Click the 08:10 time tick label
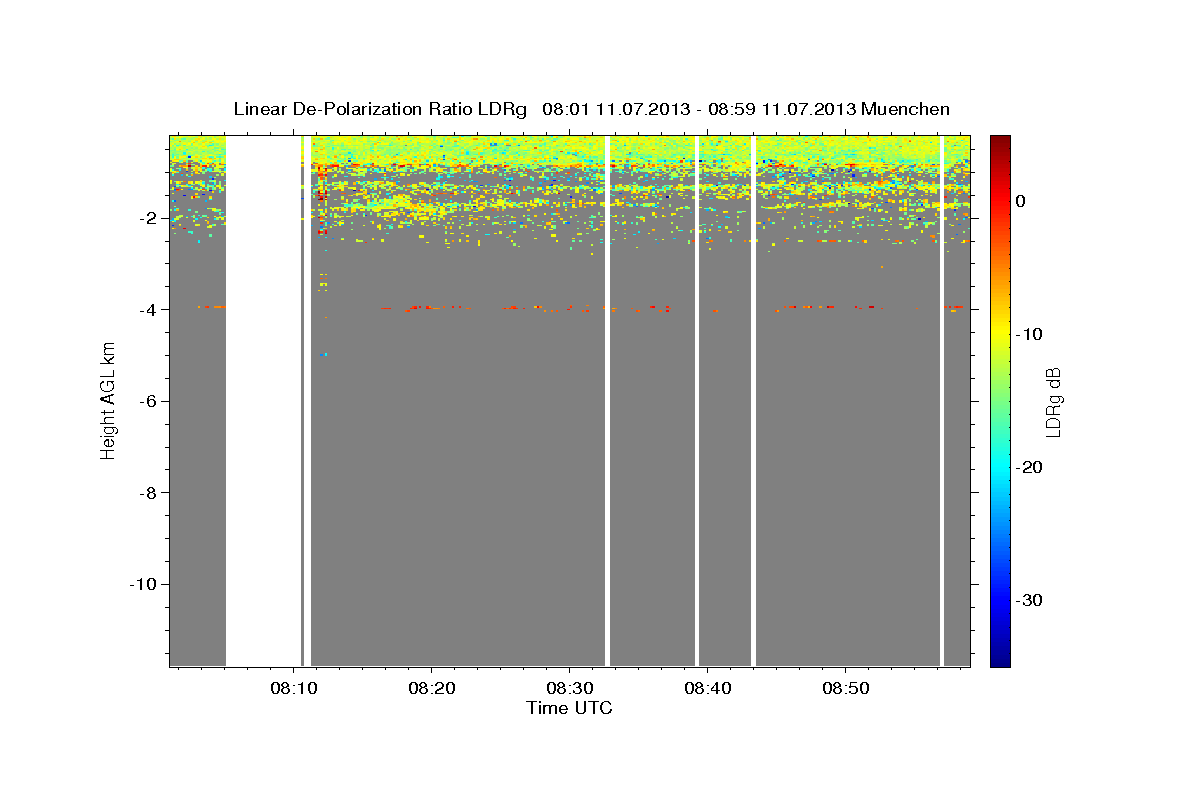The height and width of the screenshot is (800, 1200). coord(293,688)
